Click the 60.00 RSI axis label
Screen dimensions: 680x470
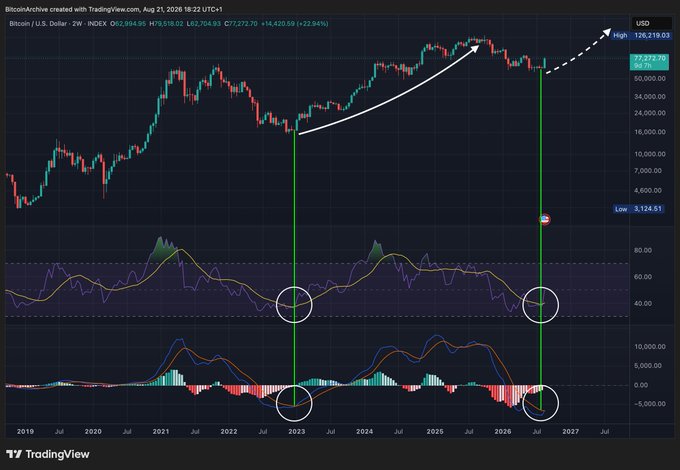coord(643,277)
